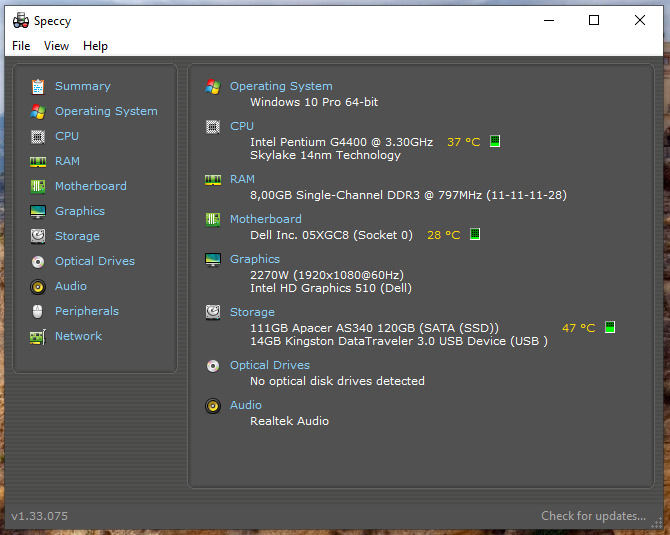
Task: Click the Summary clipboard icon in sidebar
Action: coord(38,87)
